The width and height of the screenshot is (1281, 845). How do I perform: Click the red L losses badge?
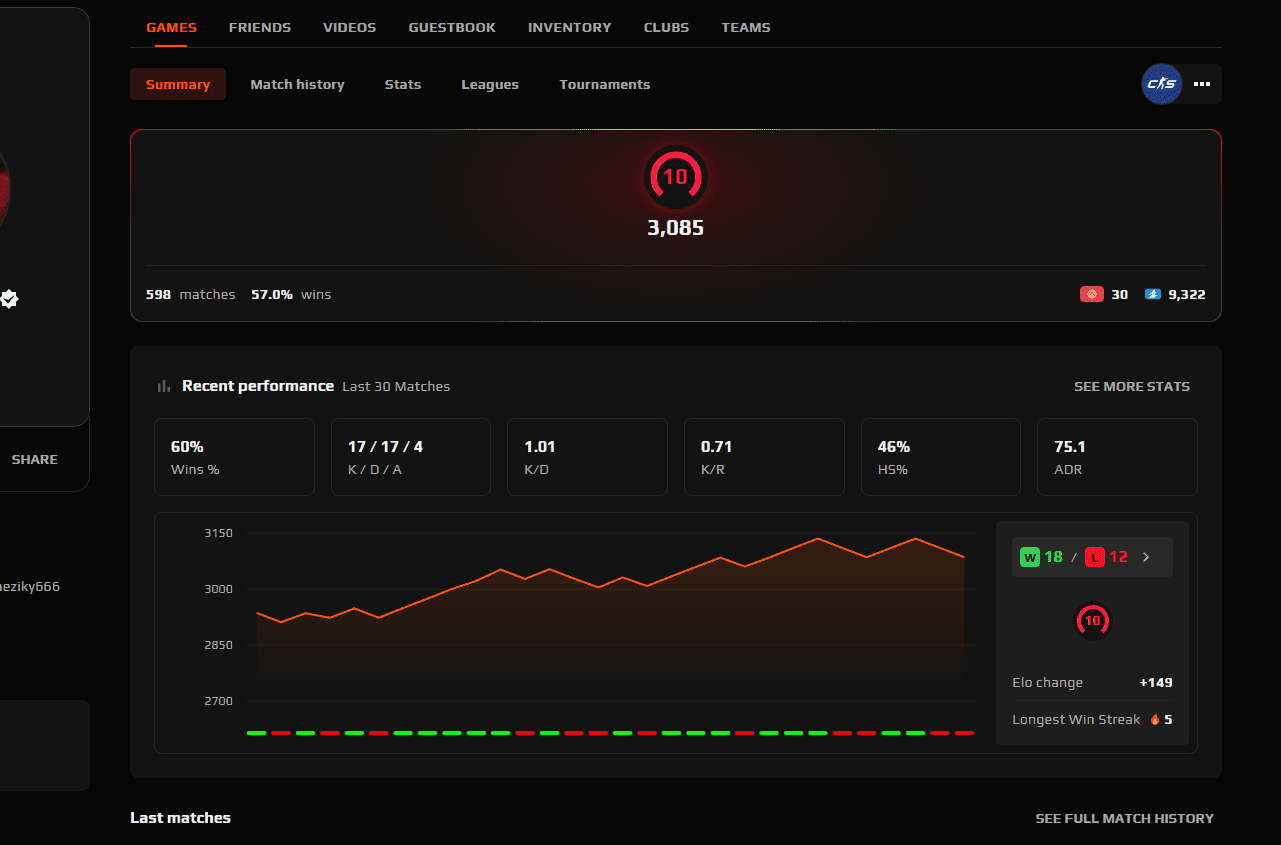1094,557
